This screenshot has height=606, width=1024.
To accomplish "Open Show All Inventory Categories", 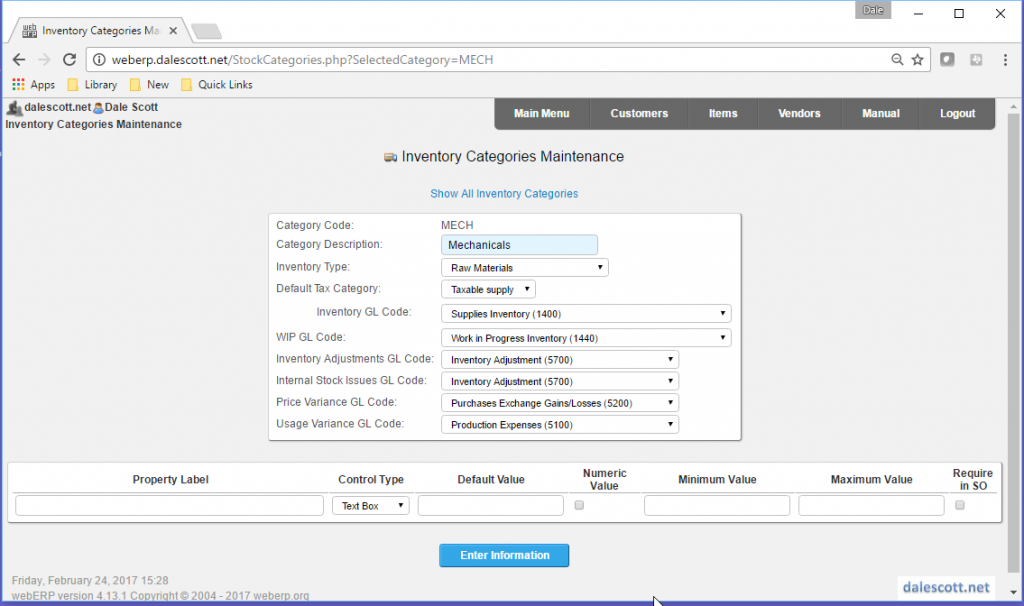I will click(x=503, y=194).
